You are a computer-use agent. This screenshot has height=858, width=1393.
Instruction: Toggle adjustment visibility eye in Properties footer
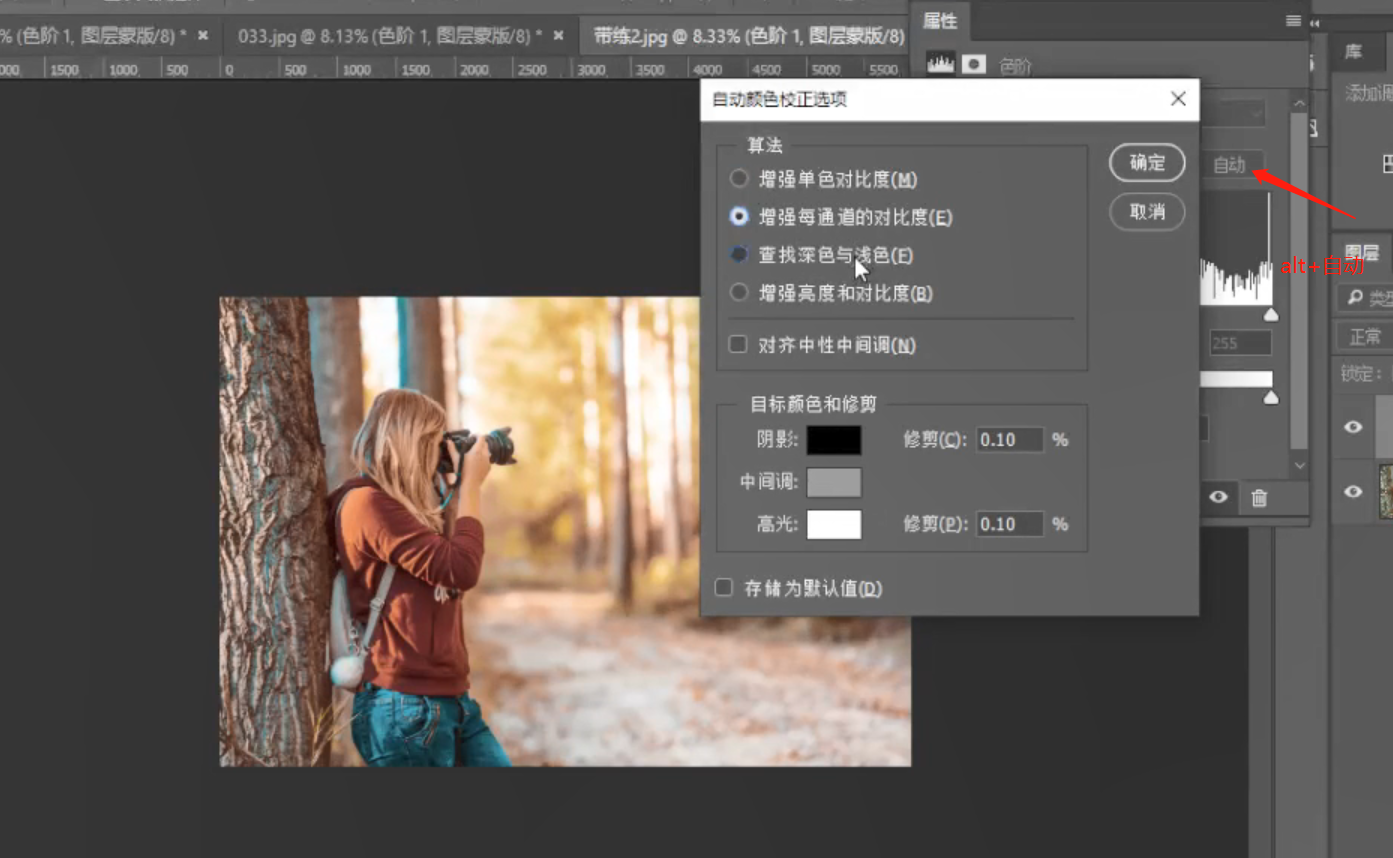coord(1218,497)
